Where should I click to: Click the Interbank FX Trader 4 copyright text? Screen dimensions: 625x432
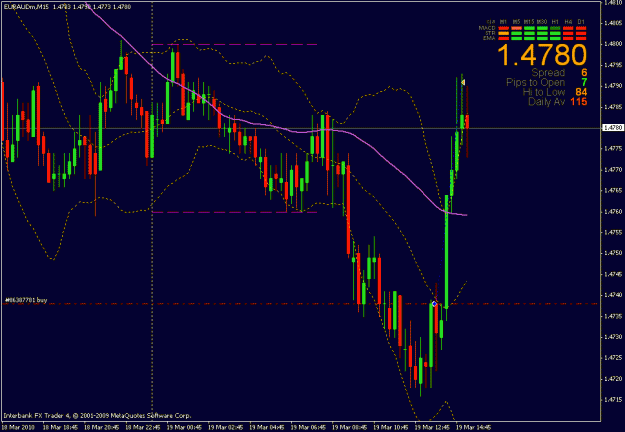pyautogui.click(x=97, y=416)
